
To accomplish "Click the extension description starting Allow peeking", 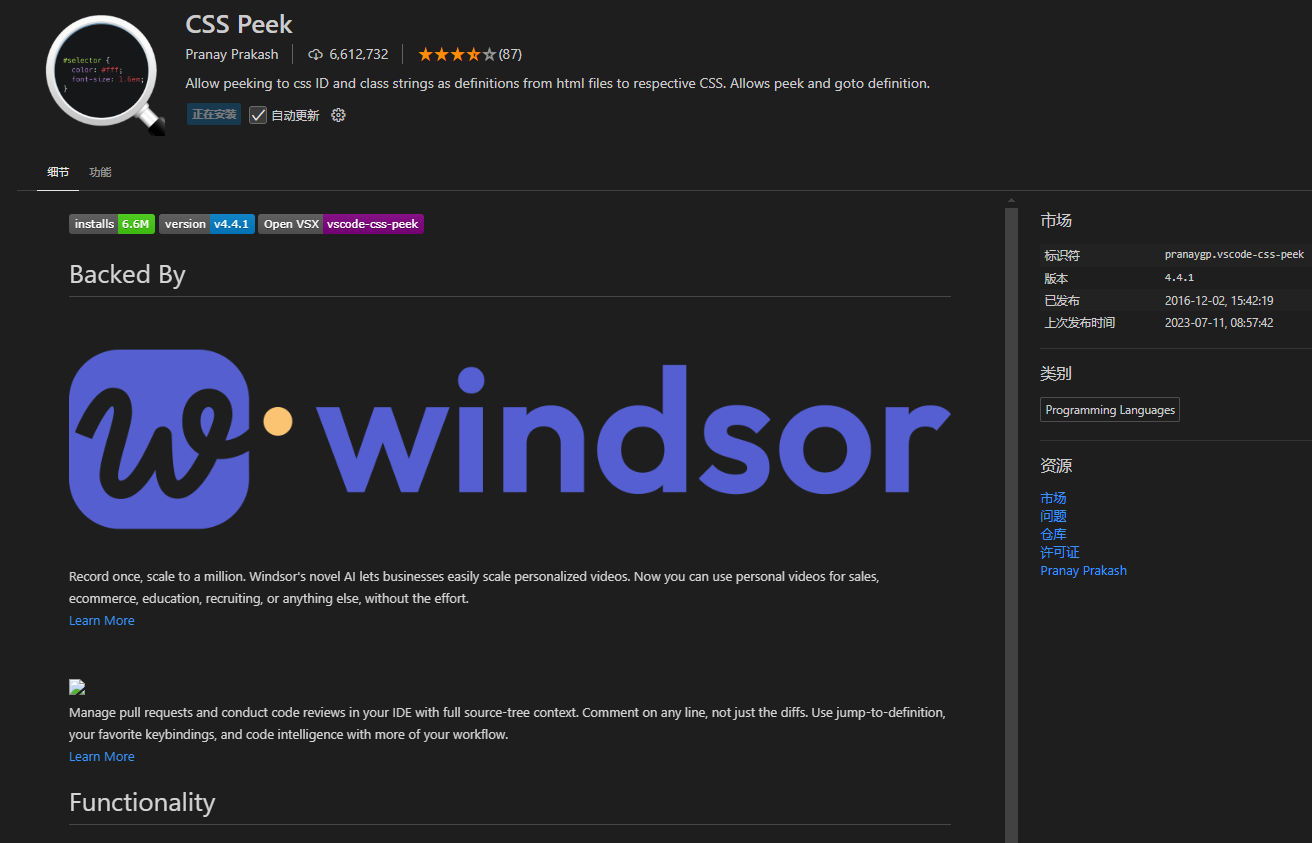I will 558,83.
